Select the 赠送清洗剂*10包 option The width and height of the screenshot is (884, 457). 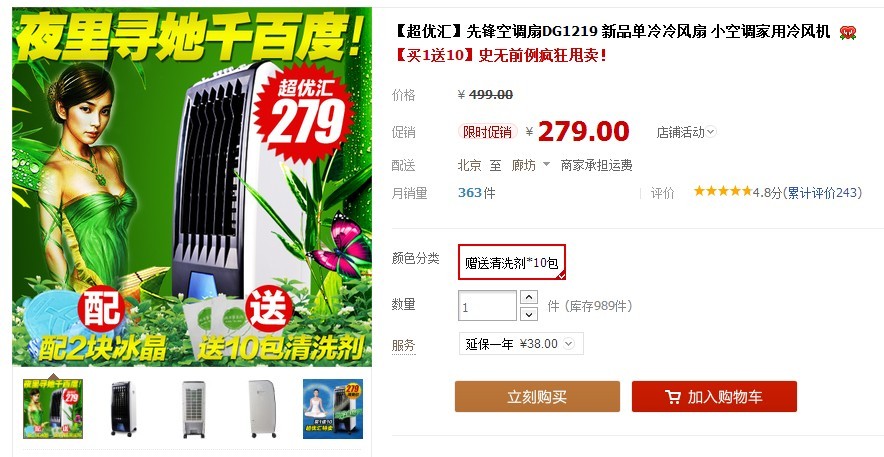511,262
